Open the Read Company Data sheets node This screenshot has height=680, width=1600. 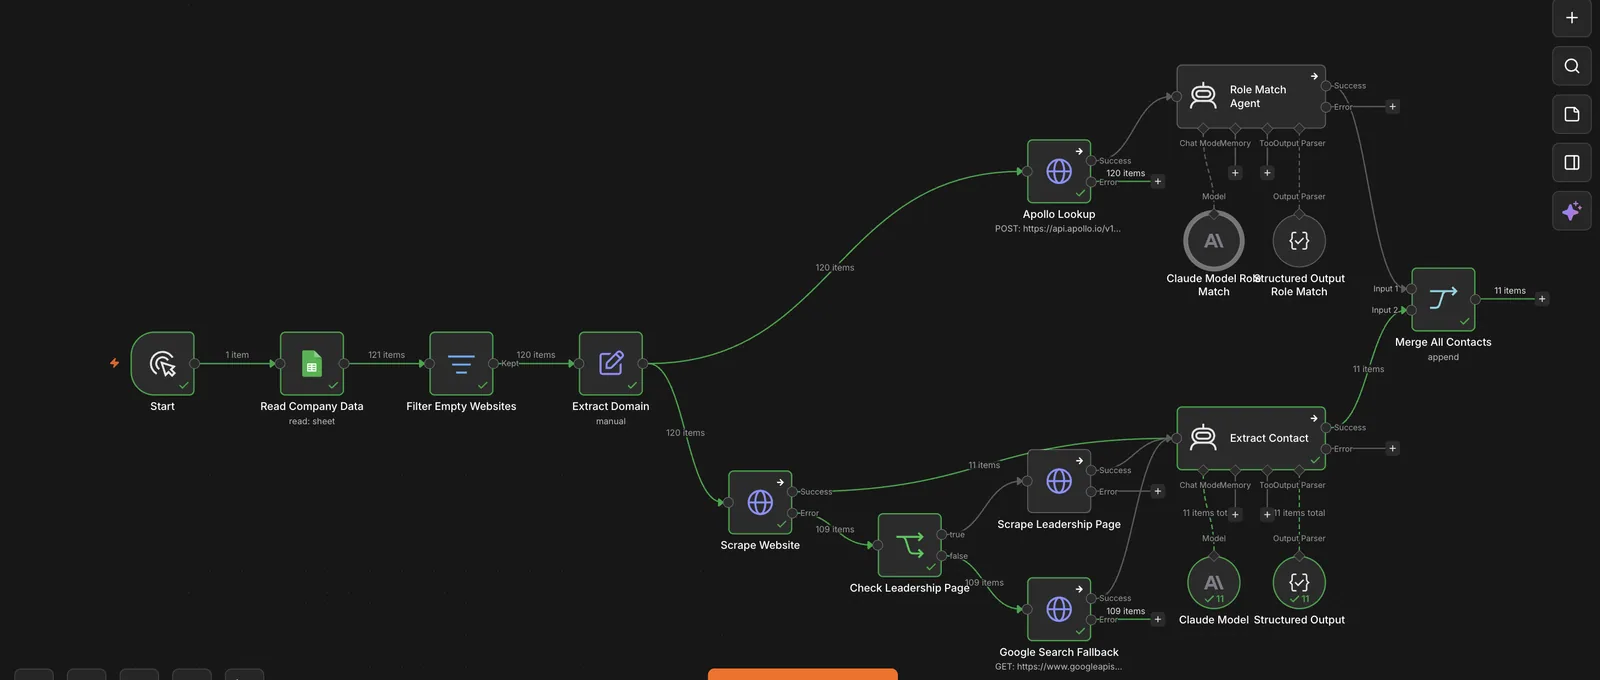312,364
